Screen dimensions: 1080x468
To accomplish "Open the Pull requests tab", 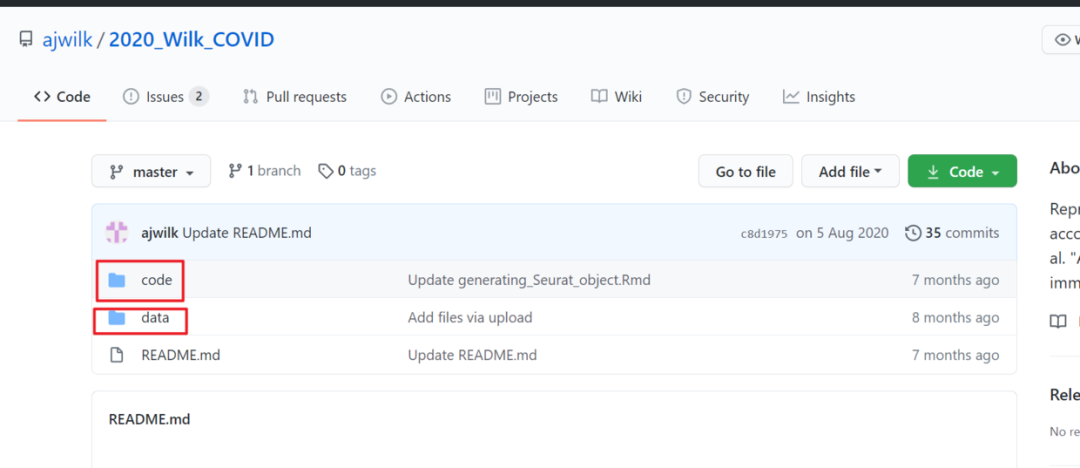I will coord(295,97).
